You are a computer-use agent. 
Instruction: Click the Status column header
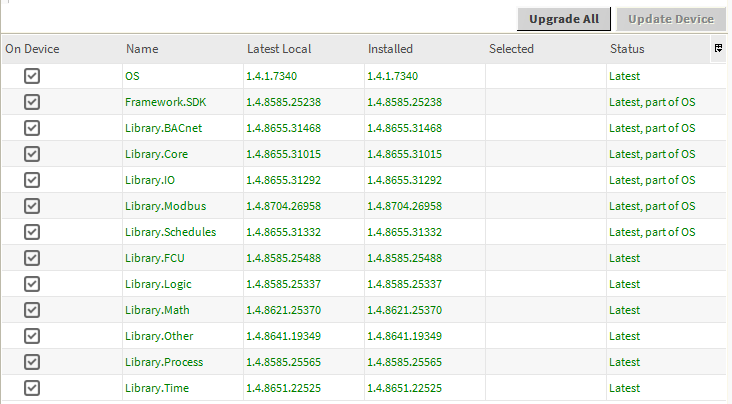626,49
